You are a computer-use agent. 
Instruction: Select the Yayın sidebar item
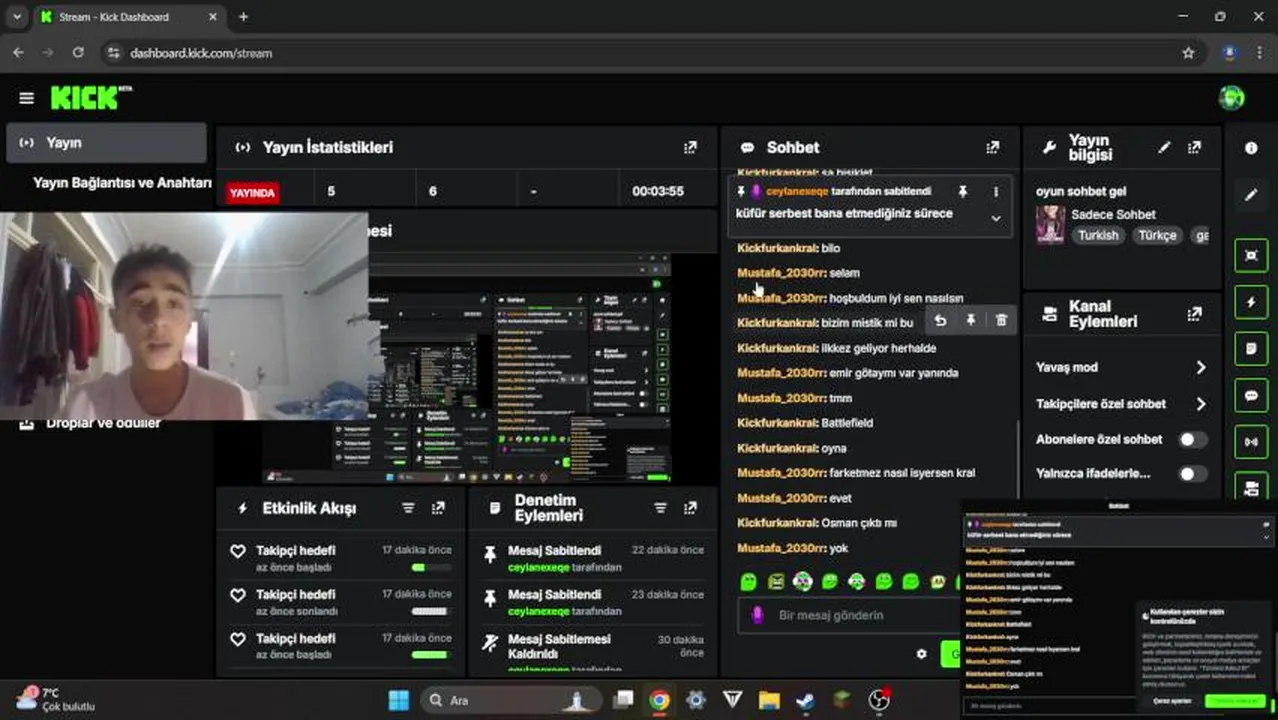pos(106,143)
